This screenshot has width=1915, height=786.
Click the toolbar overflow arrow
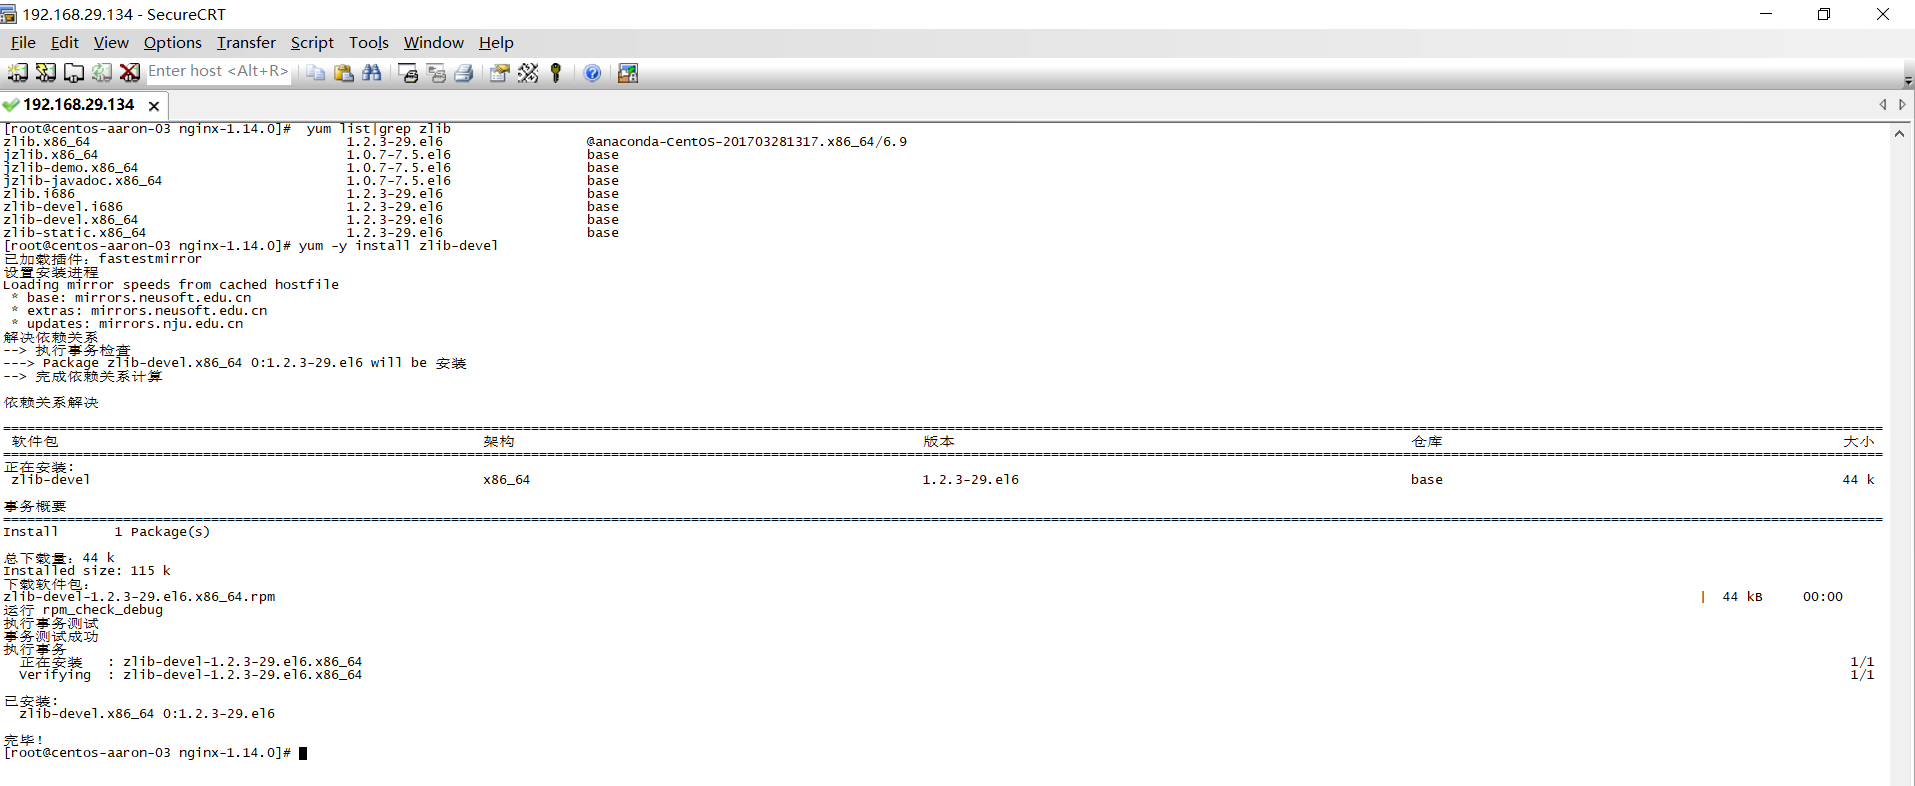pyautogui.click(x=1908, y=80)
